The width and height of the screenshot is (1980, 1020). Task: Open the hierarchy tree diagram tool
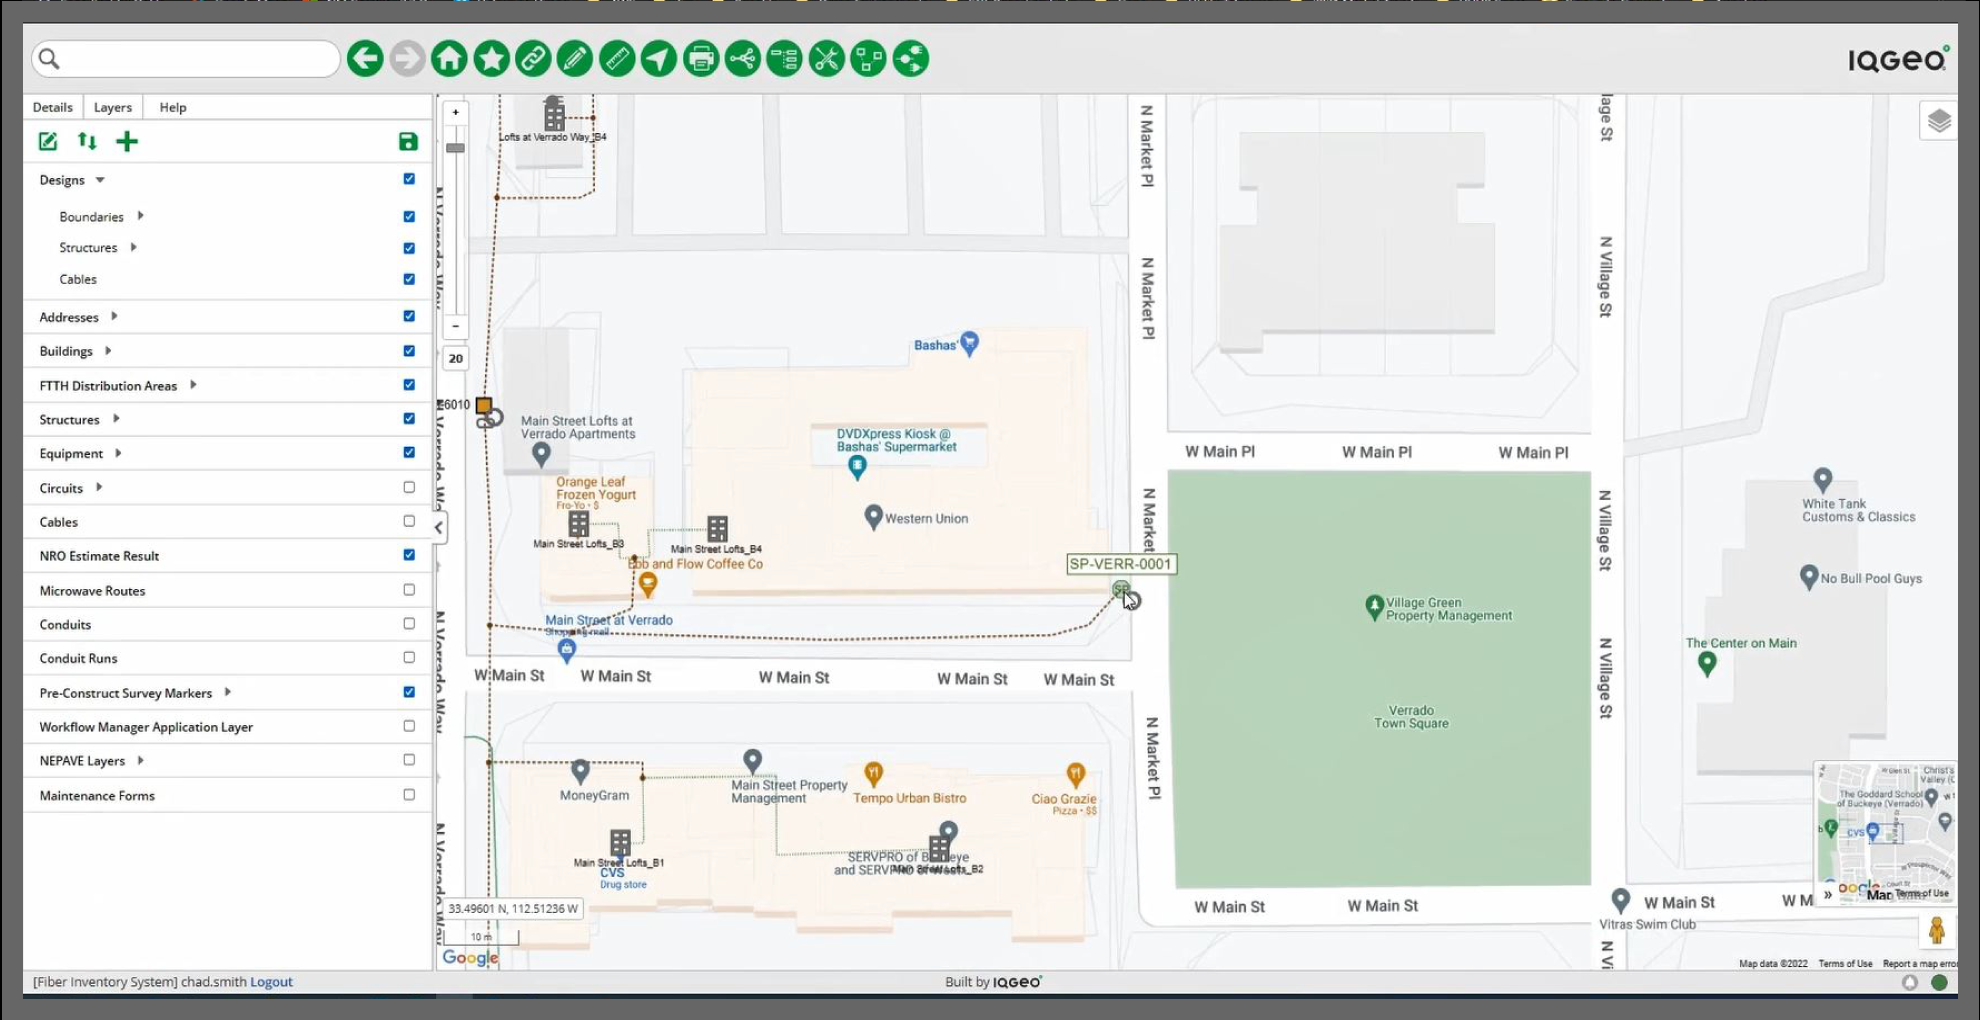pyautogui.click(x=785, y=59)
